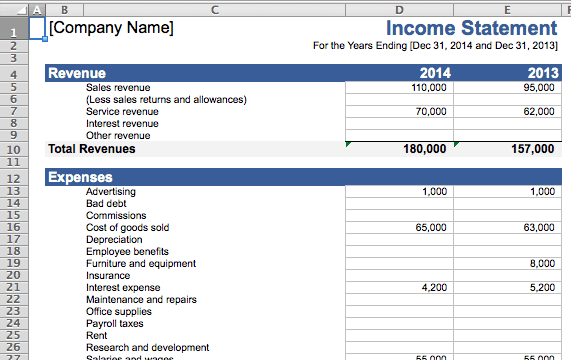Select the Rent label
The image size is (571, 360).
pyautogui.click(x=97, y=336)
